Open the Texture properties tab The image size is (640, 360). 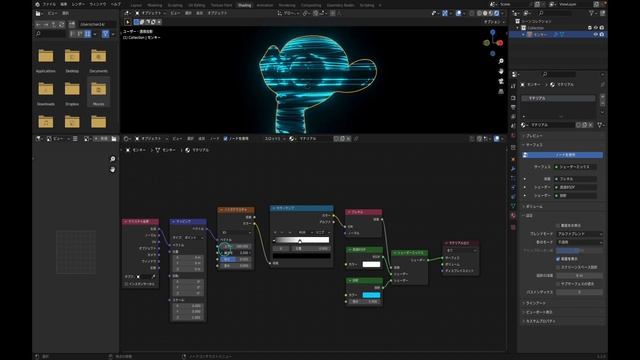(x=513, y=227)
